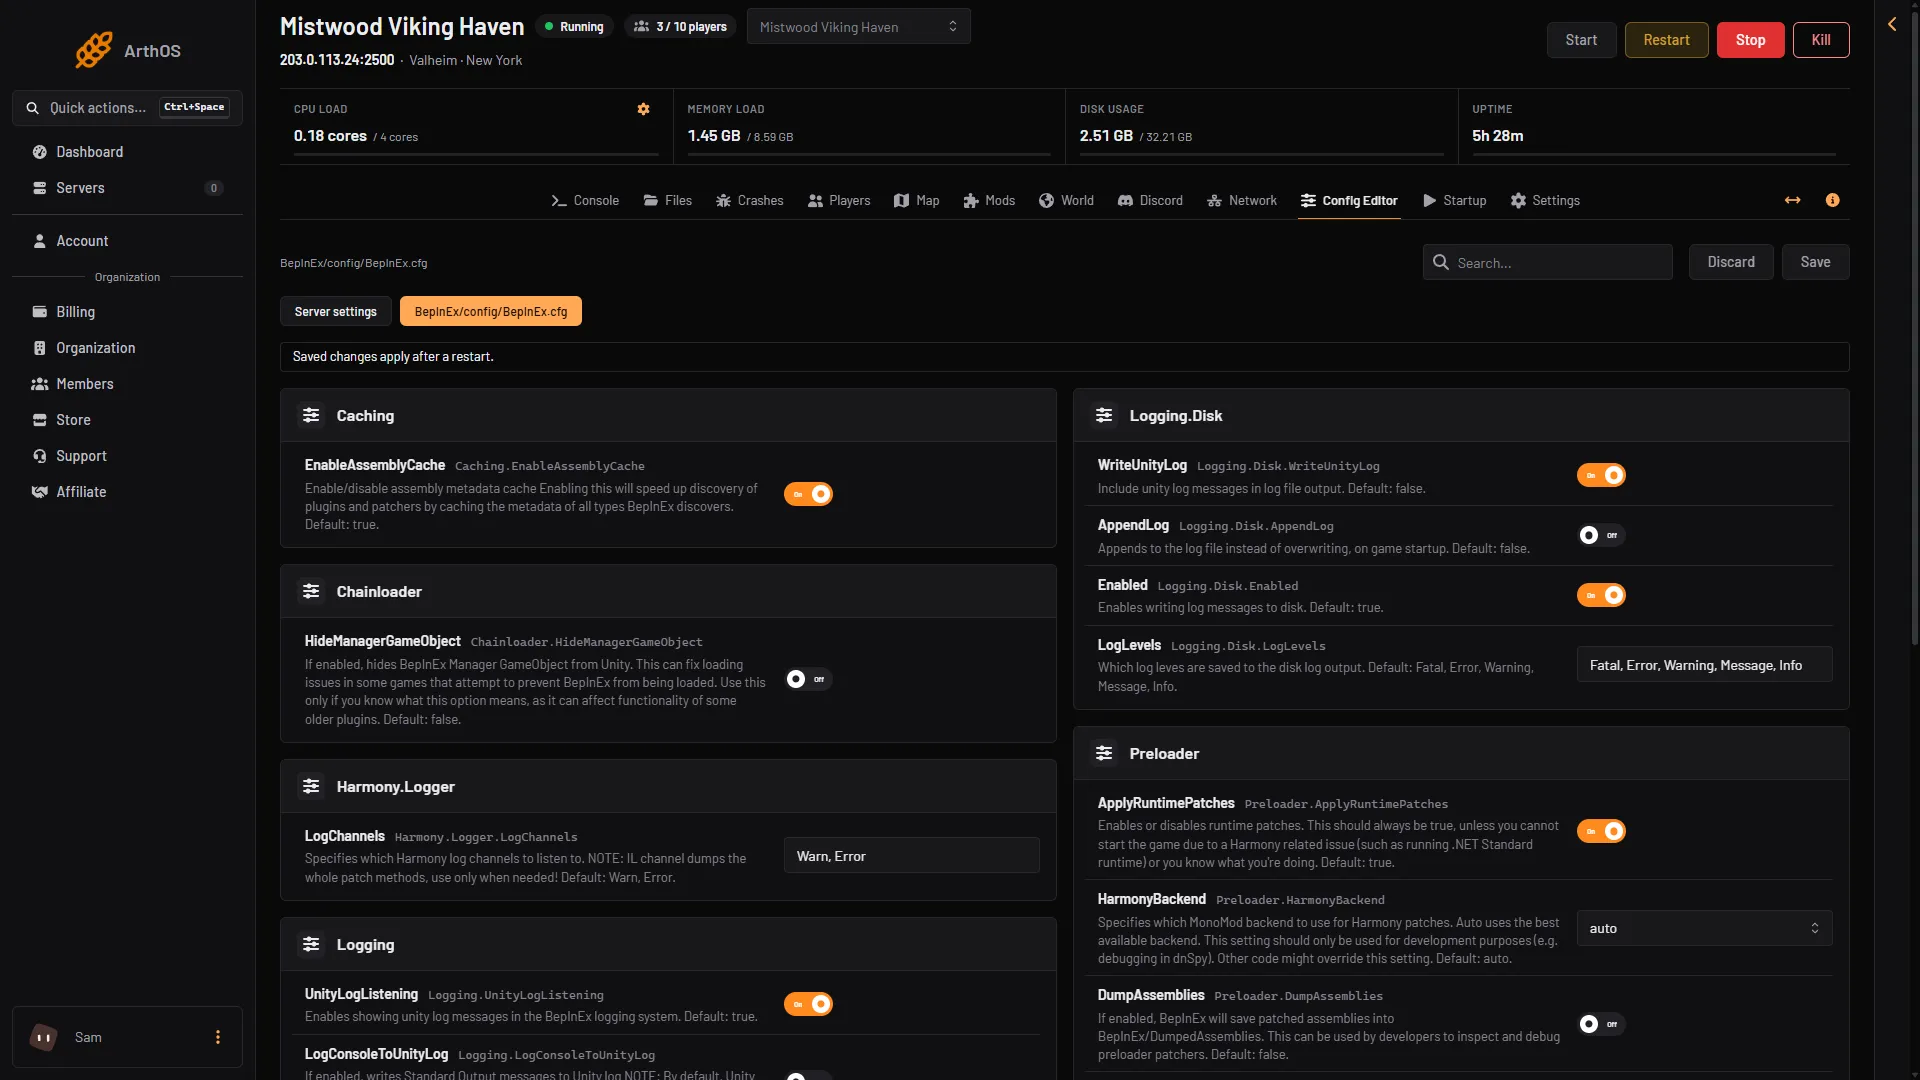Screen dimensions: 1920x1080
Task: Open Members page in sidebar
Action: point(127,384)
